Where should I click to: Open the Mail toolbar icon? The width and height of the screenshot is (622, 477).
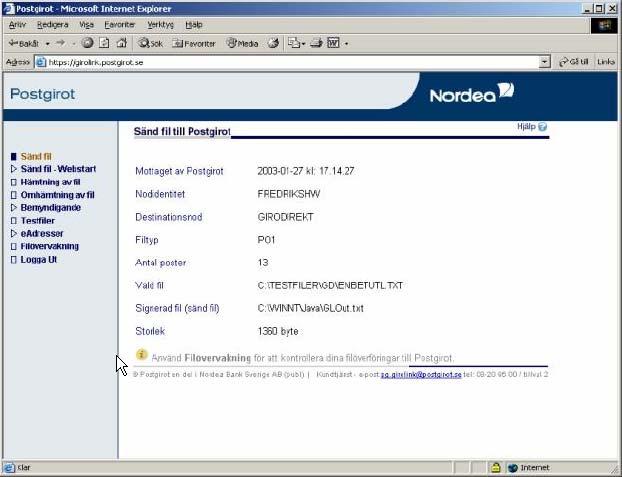point(294,43)
